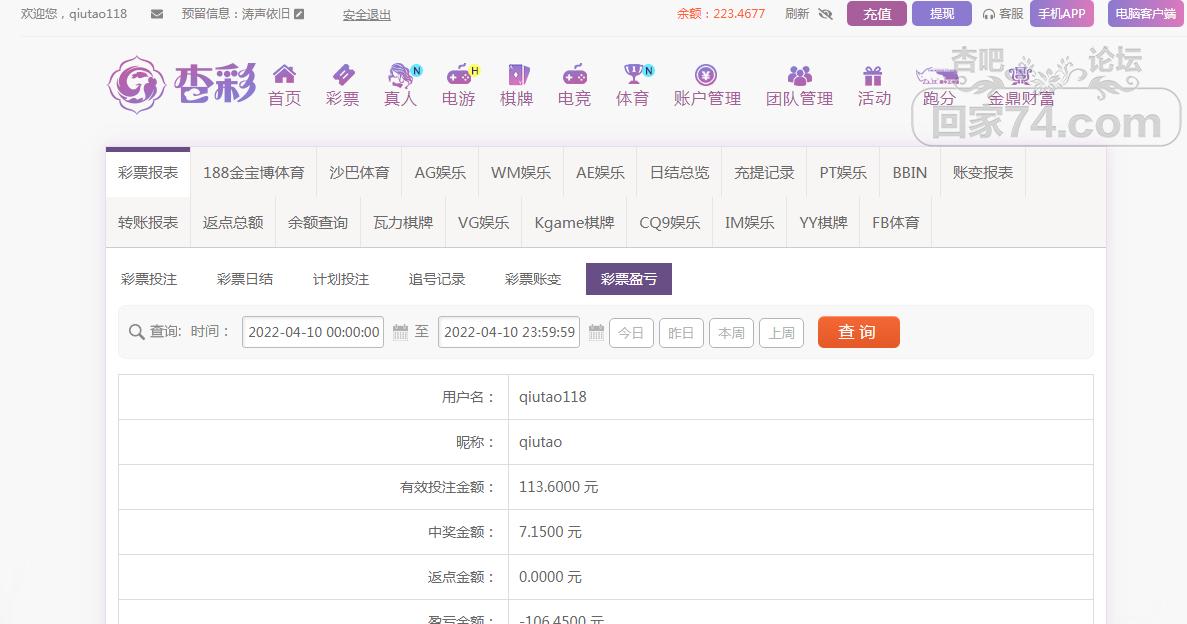Refresh the balance with 刷新

click(797, 14)
